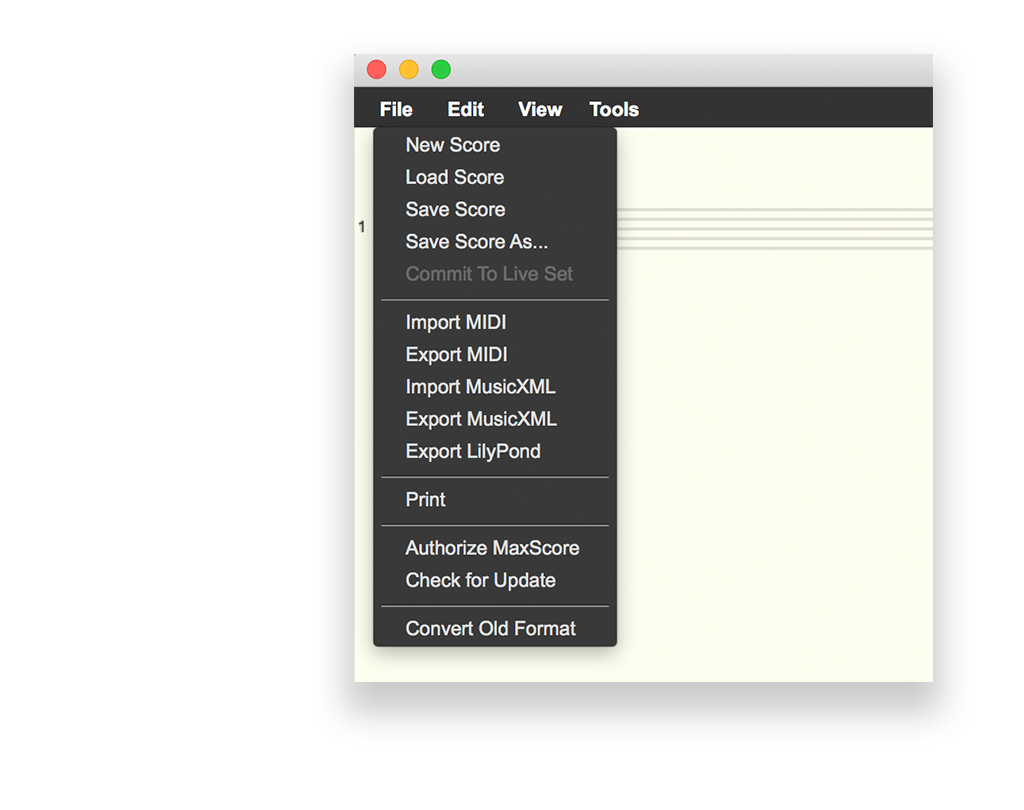Select Export MusicXML
This screenshot has height=810, width=1024.
click(x=495, y=419)
